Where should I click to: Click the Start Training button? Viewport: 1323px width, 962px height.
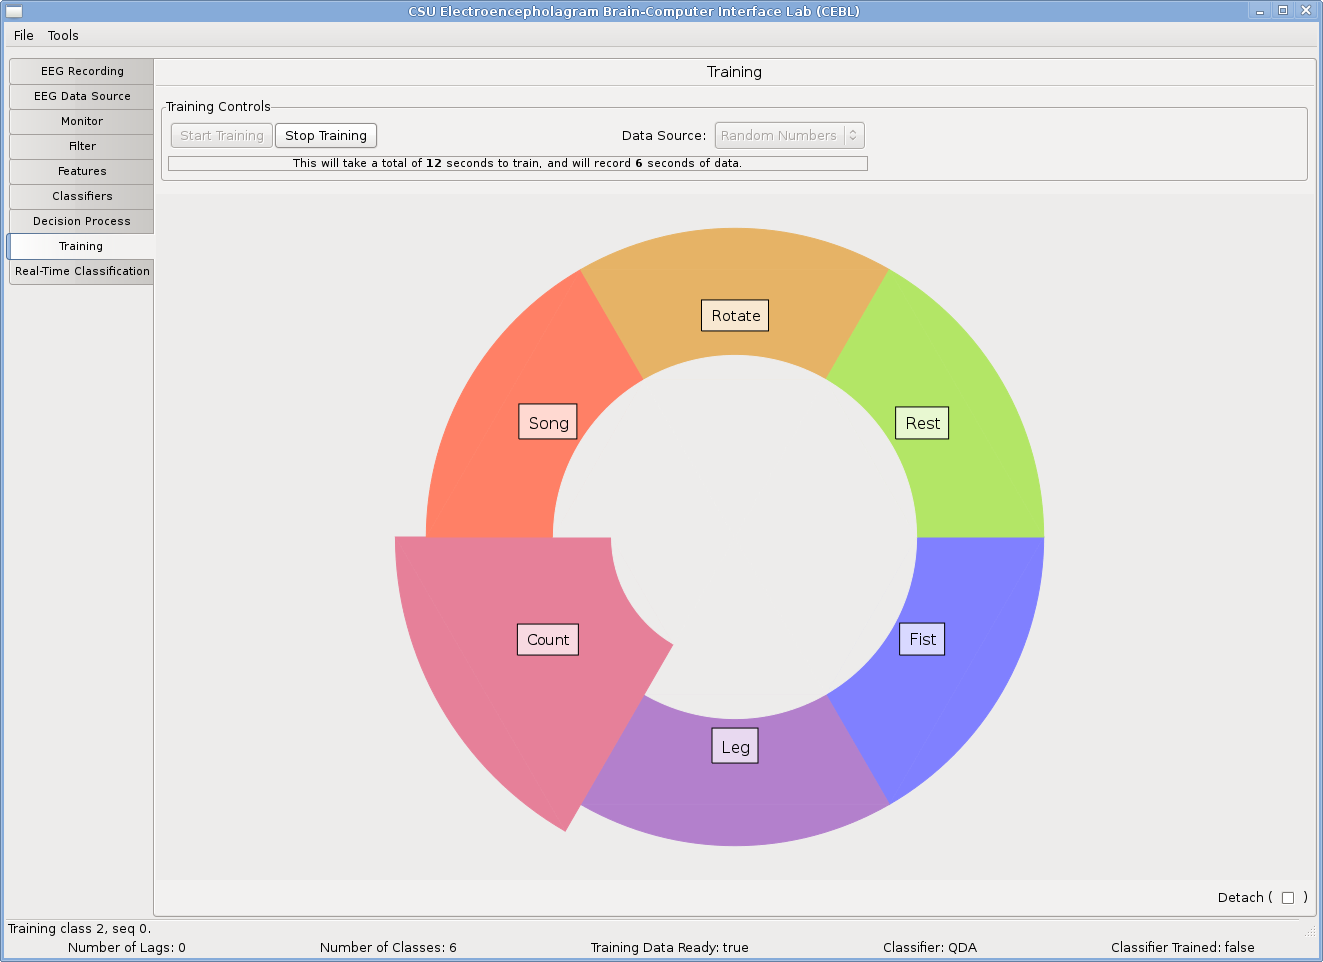click(222, 136)
